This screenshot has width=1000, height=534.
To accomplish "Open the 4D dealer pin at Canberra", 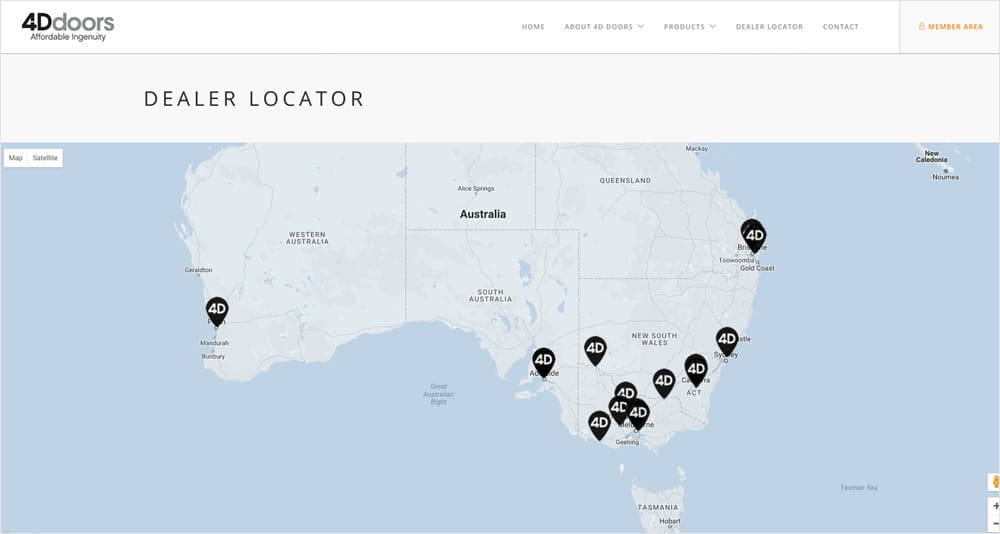I will tap(697, 368).
